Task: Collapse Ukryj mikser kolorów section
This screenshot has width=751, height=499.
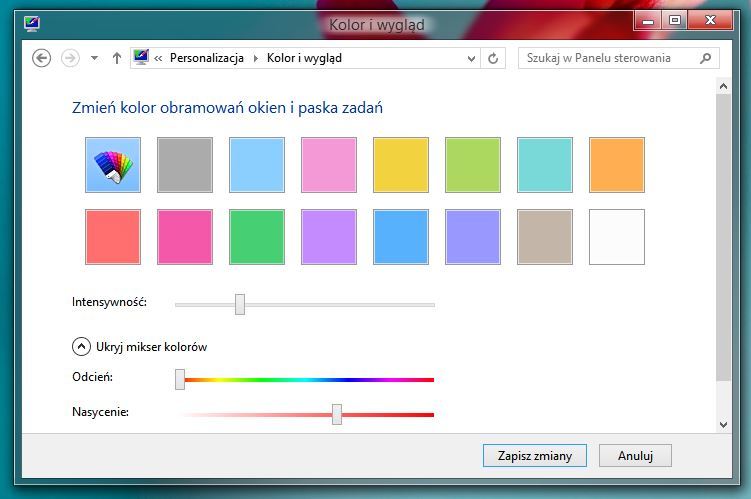Action: pyautogui.click(x=81, y=346)
